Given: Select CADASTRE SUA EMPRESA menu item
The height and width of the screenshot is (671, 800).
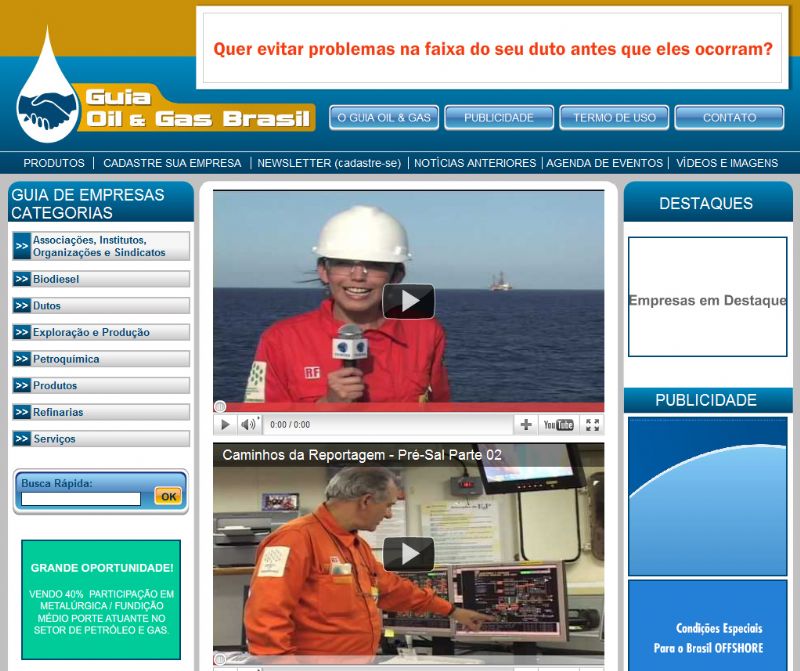Looking at the screenshot, I should 172,163.
